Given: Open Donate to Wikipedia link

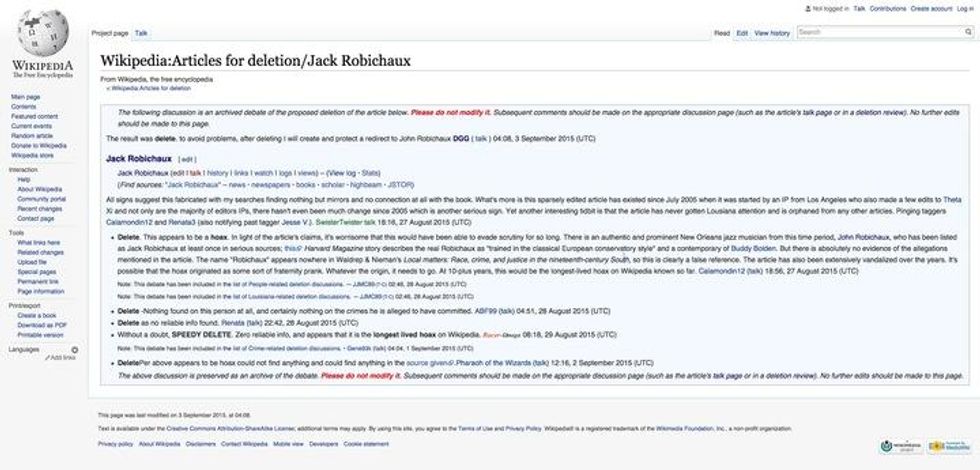Looking at the screenshot, I should coord(39,146).
